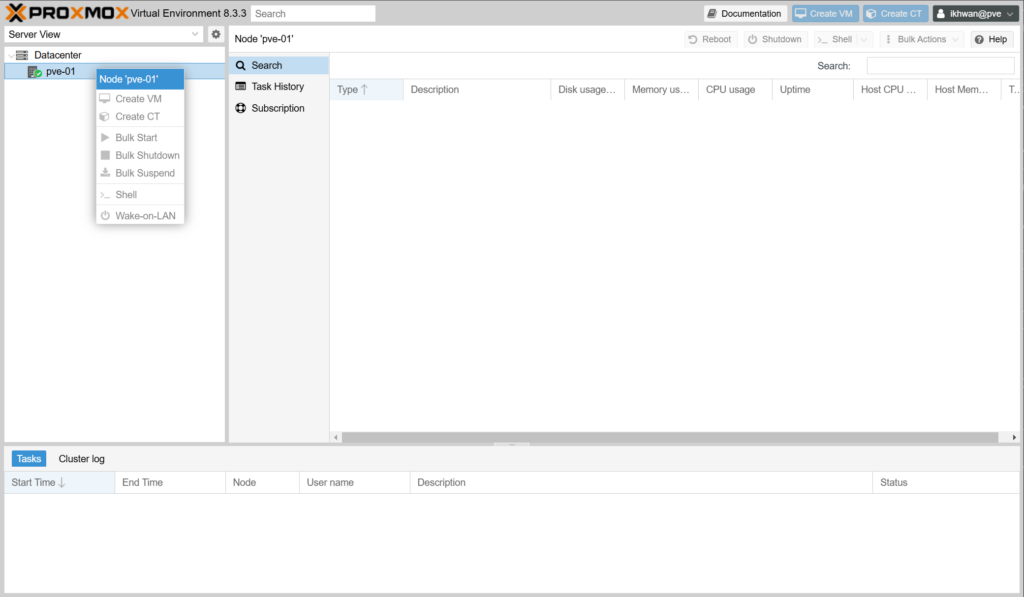1024x597 pixels.
Task: Click the pve-01 node server icon
Action: pos(34,72)
